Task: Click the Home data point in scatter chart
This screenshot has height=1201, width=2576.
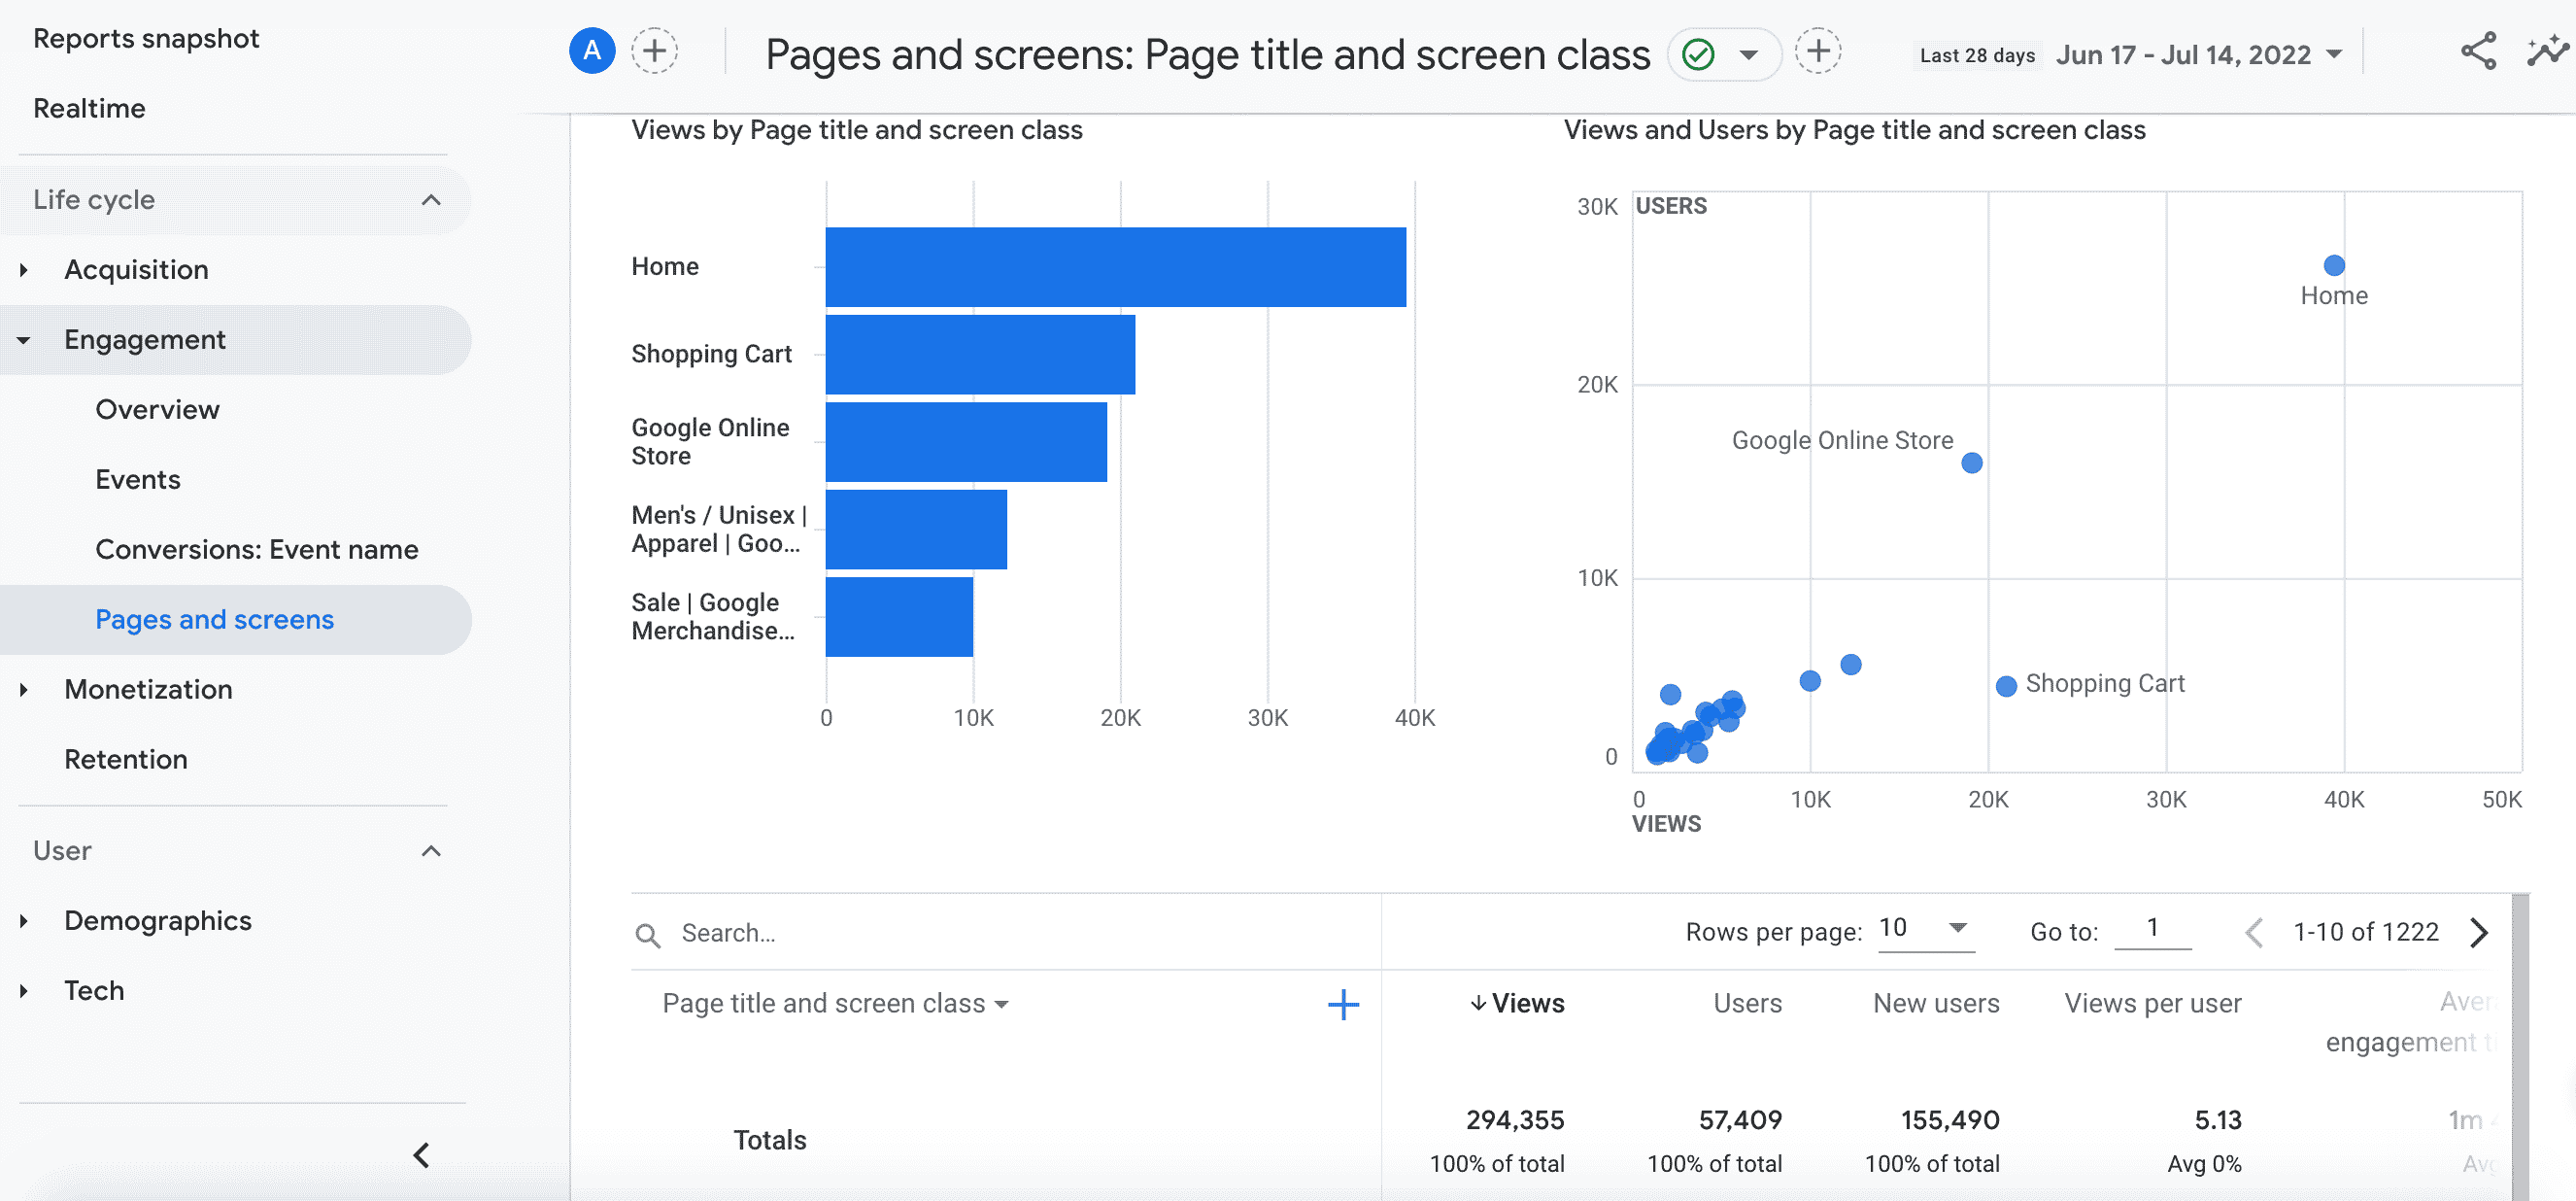Action: pyautogui.click(x=2333, y=265)
